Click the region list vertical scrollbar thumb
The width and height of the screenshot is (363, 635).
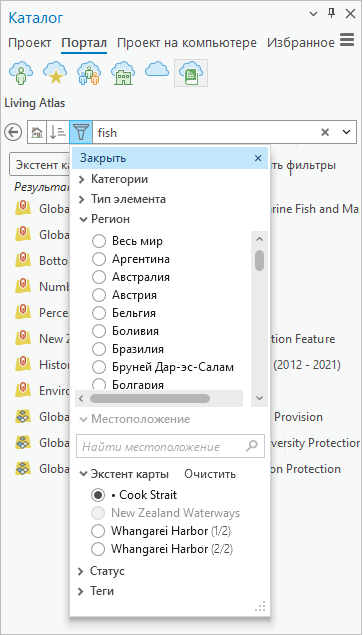[260, 260]
